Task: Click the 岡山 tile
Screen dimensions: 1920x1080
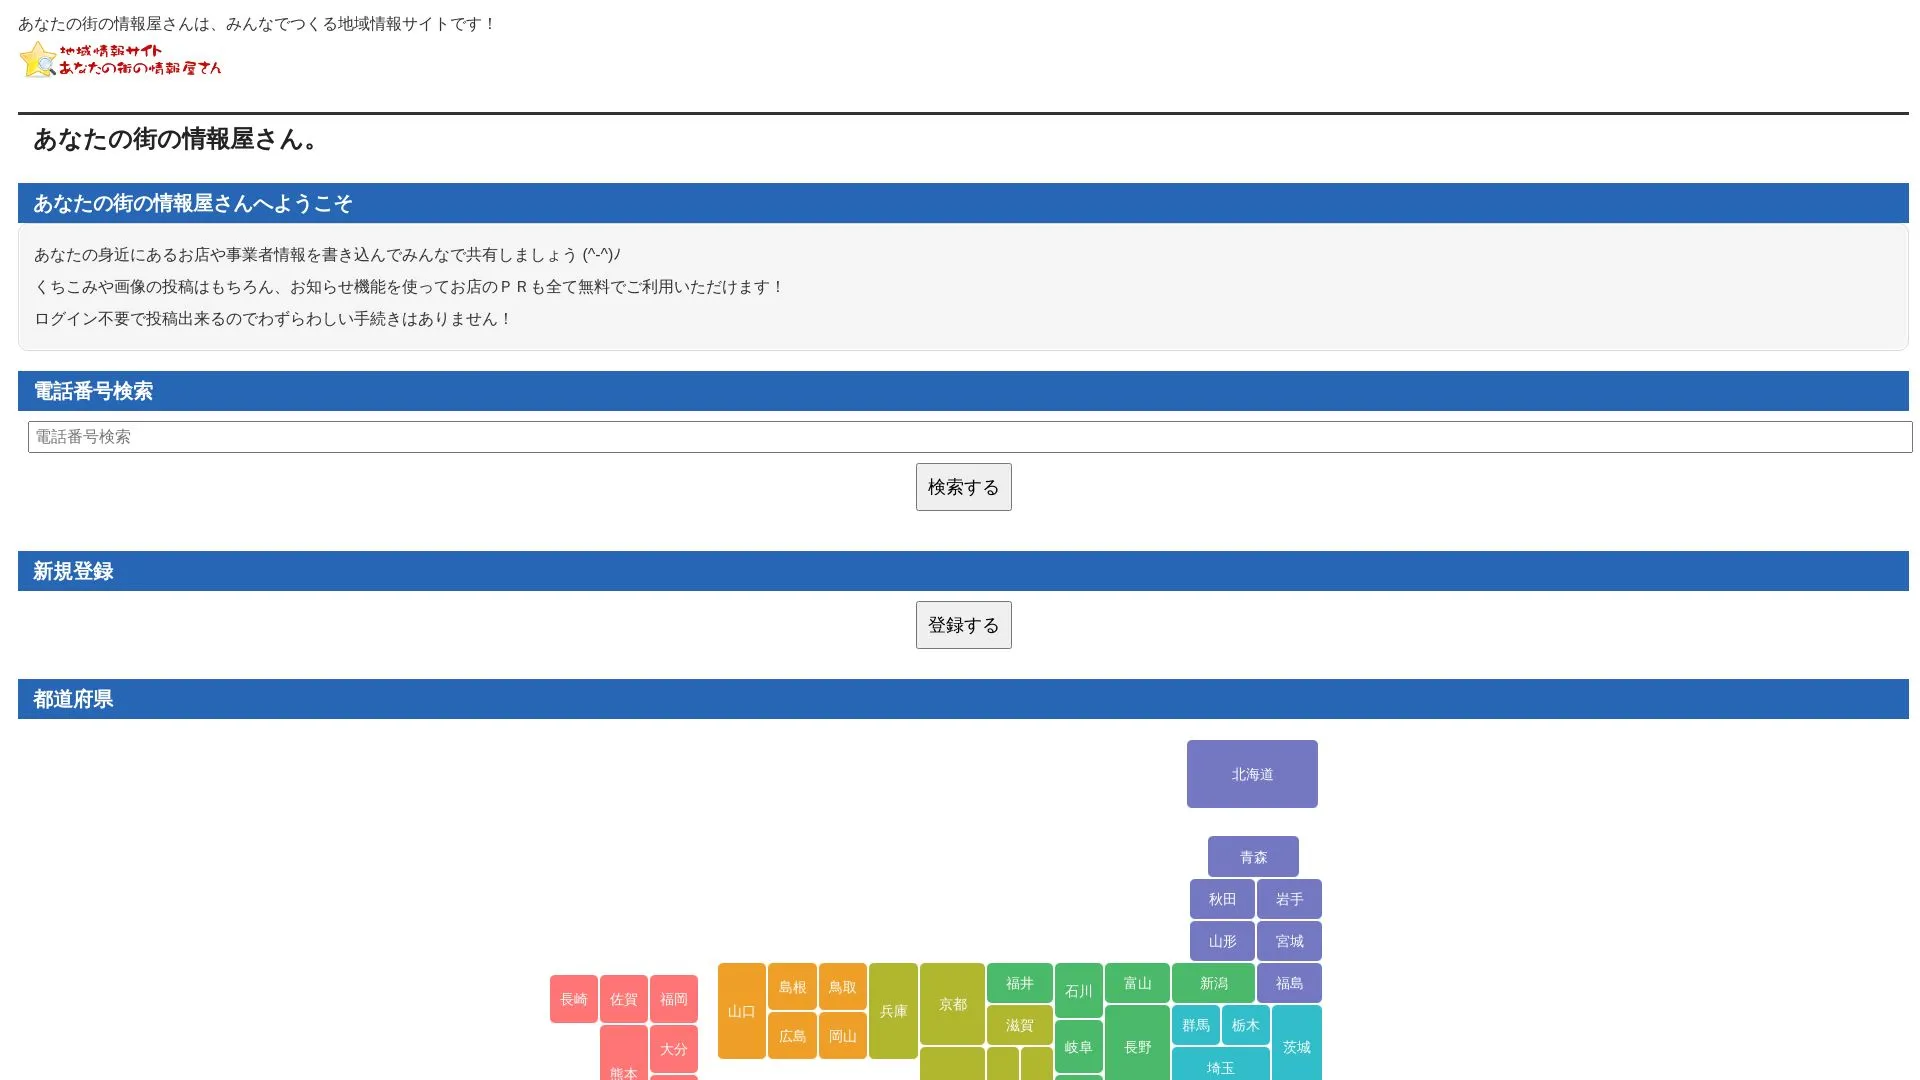Action: click(842, 1036)
